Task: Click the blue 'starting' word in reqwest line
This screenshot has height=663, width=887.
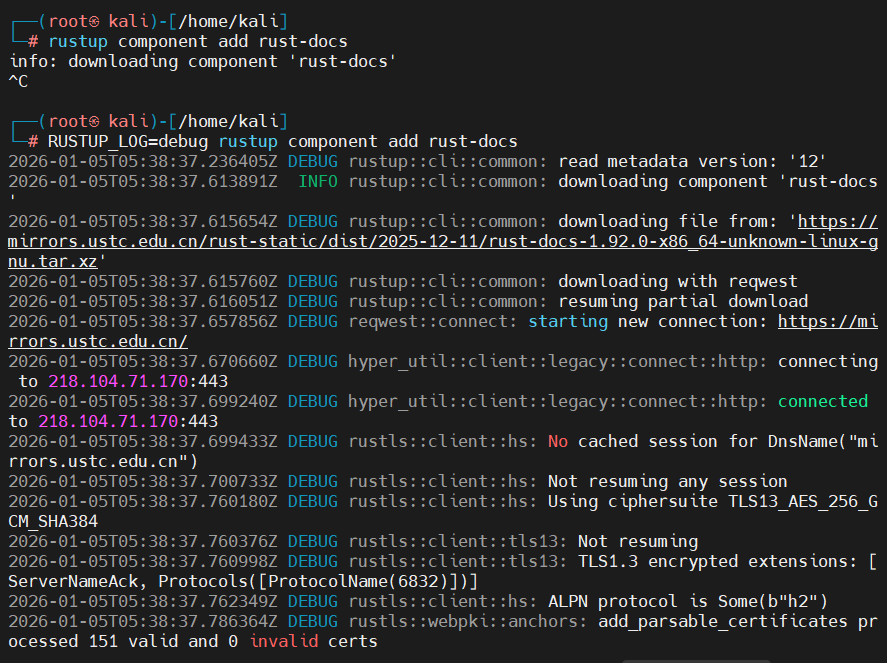Action: pos(567,321)
